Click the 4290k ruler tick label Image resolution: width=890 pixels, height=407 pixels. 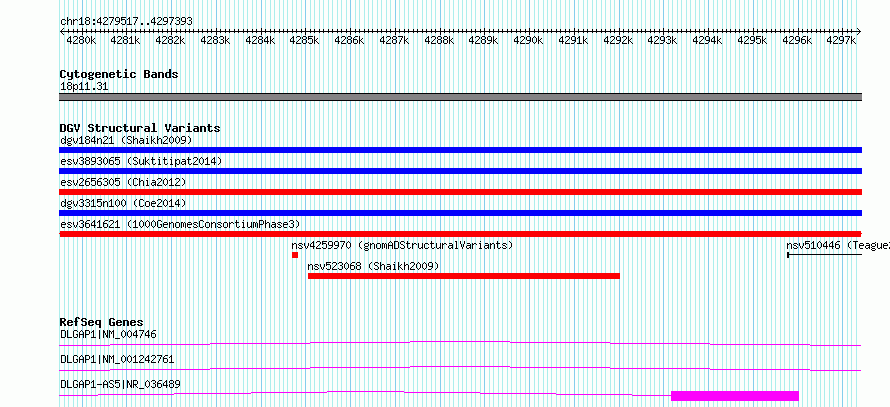pos(528,40)
